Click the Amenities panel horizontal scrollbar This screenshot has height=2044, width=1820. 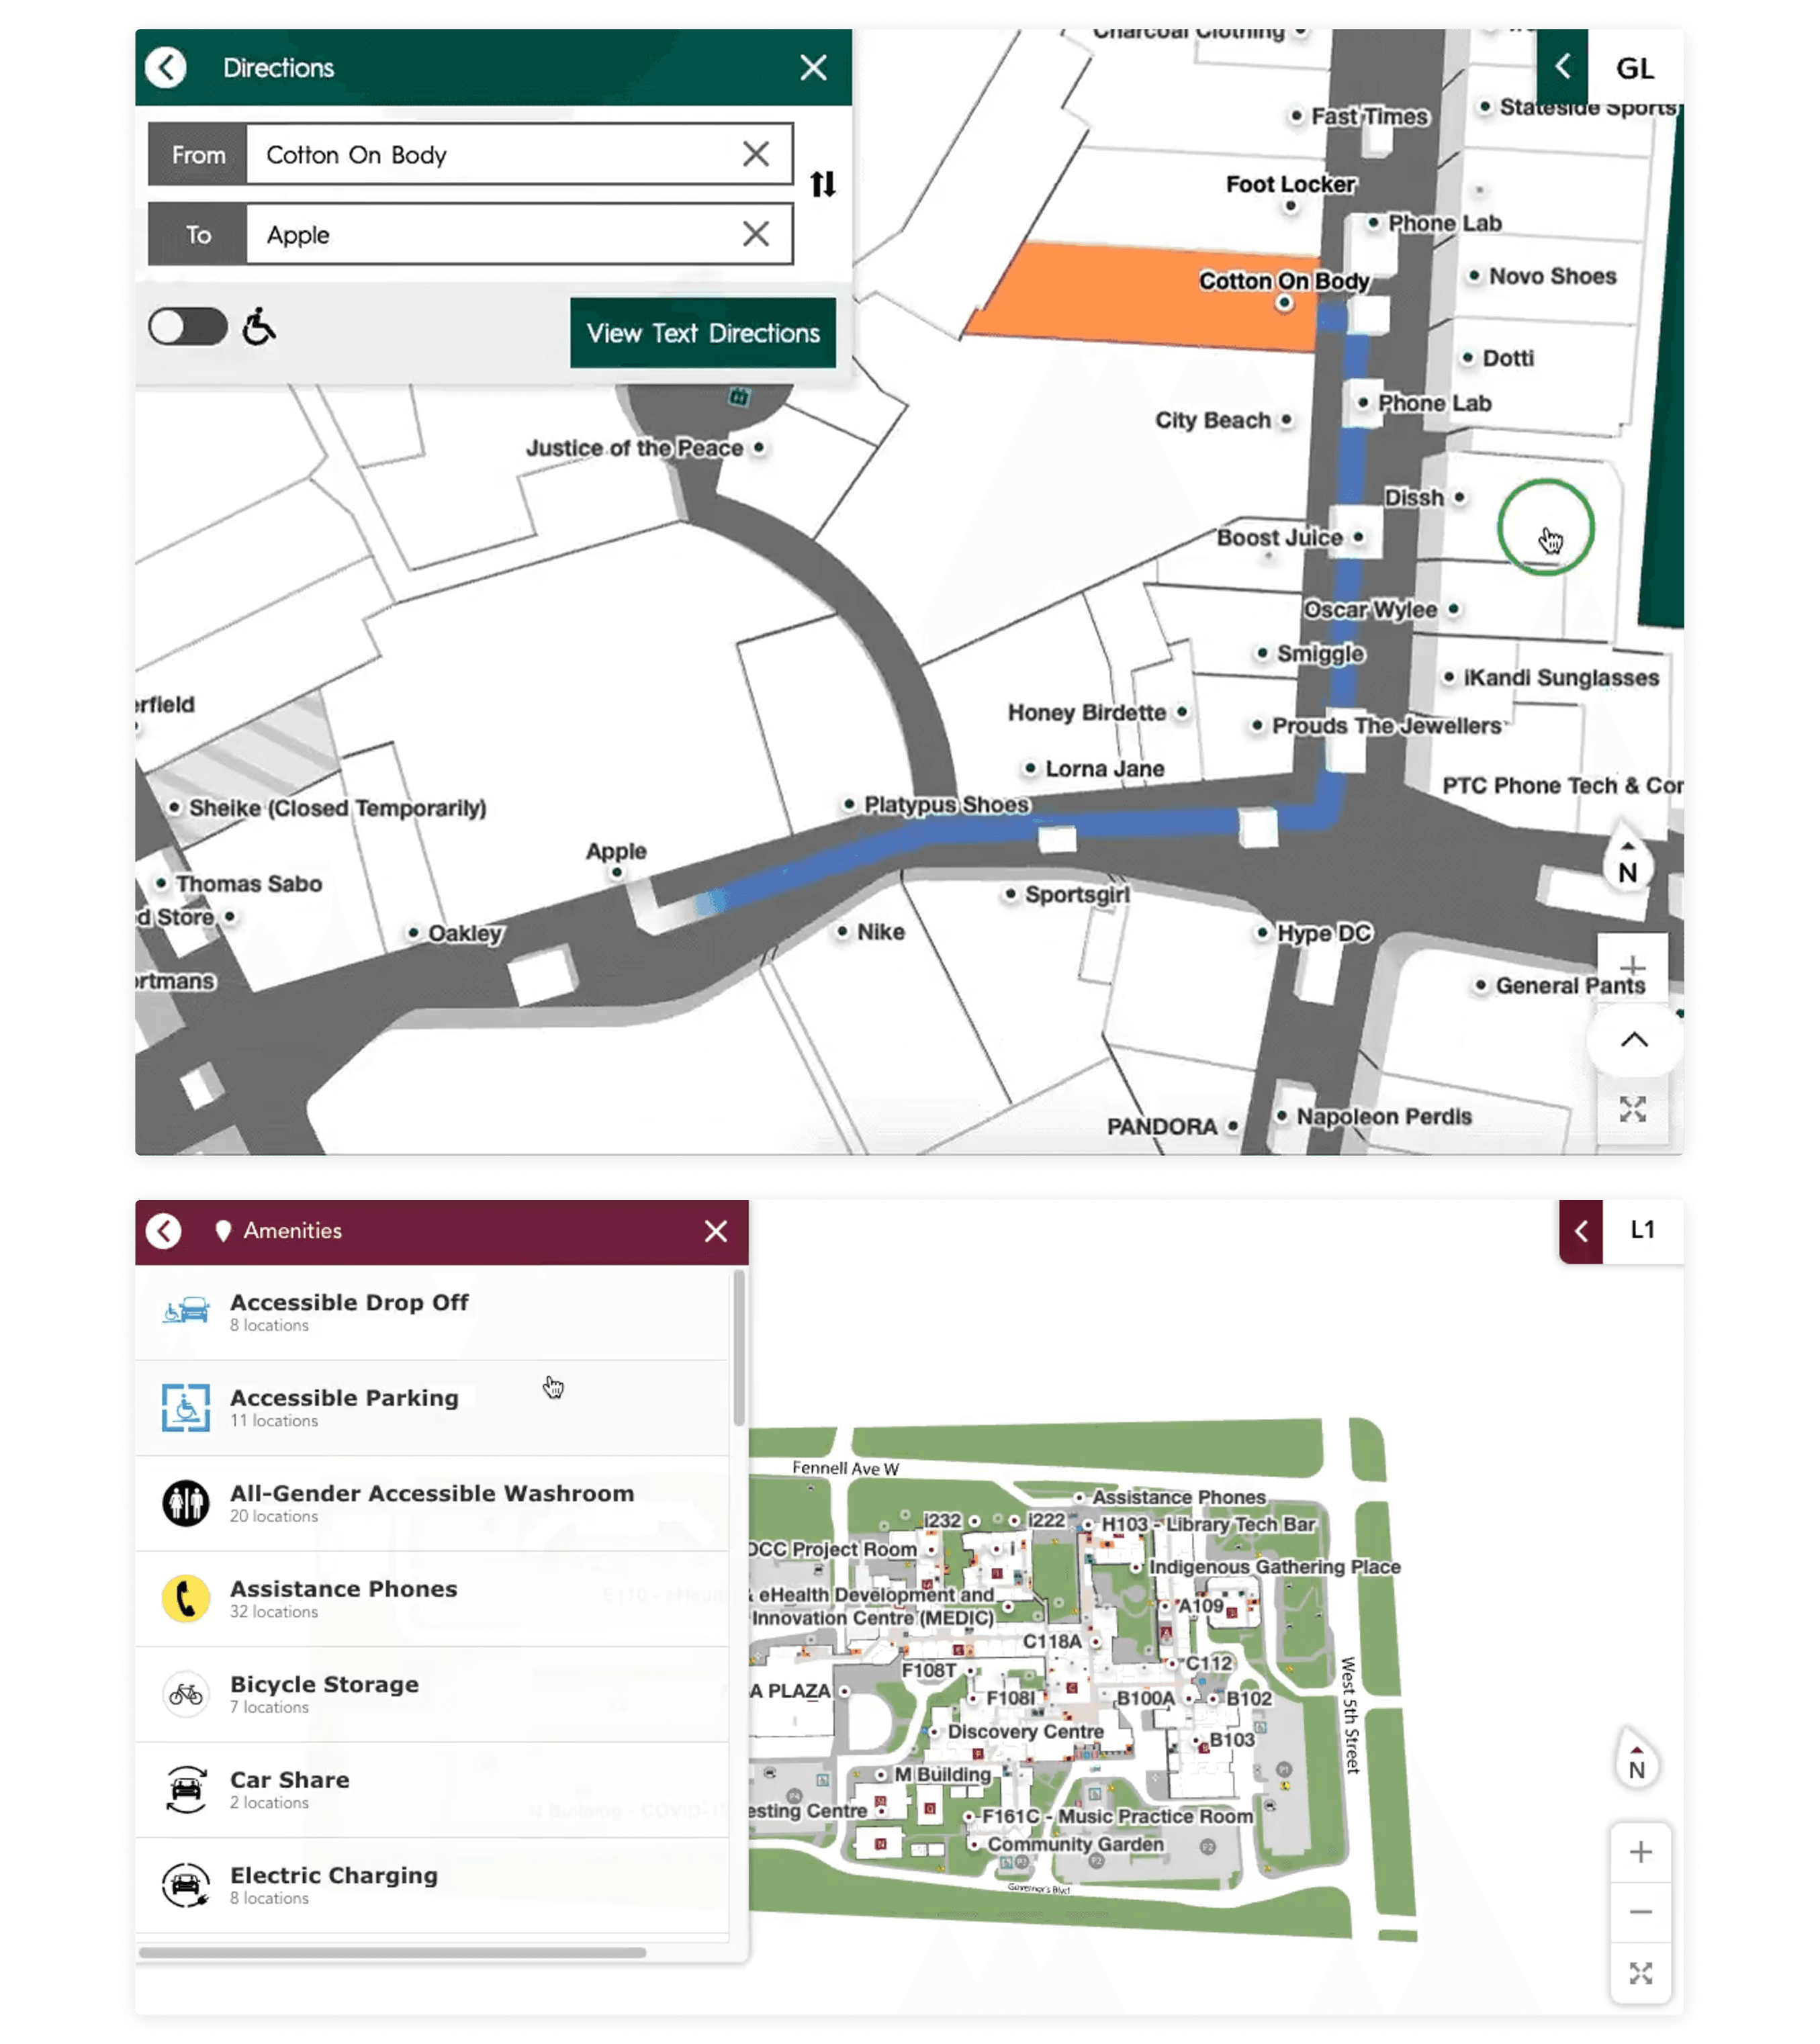pos(392,1952)
